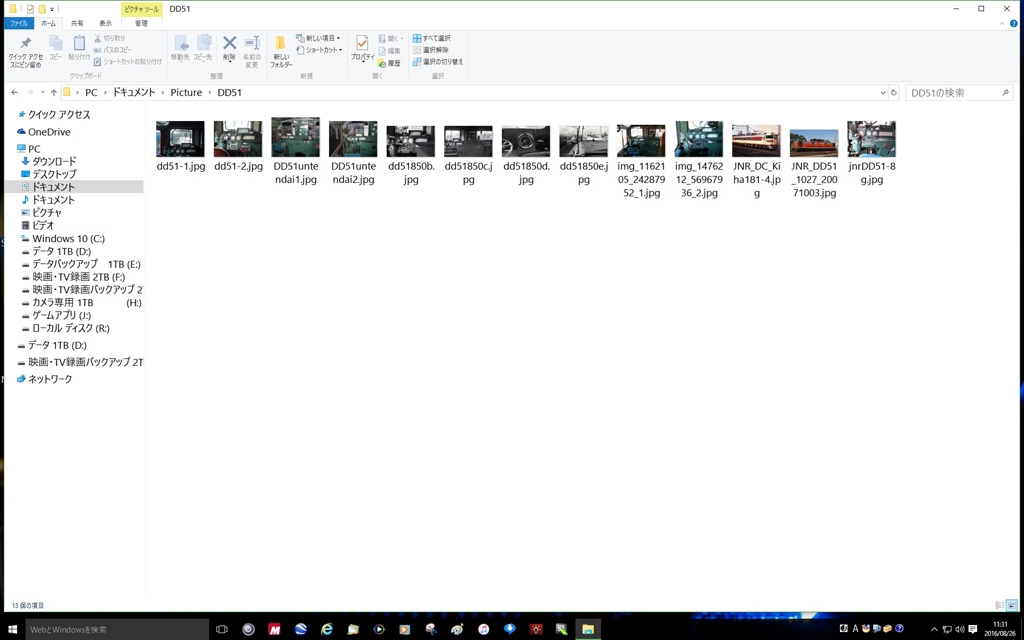
Task: Open Edge browser from the taskbar
Action: [326, 629]
